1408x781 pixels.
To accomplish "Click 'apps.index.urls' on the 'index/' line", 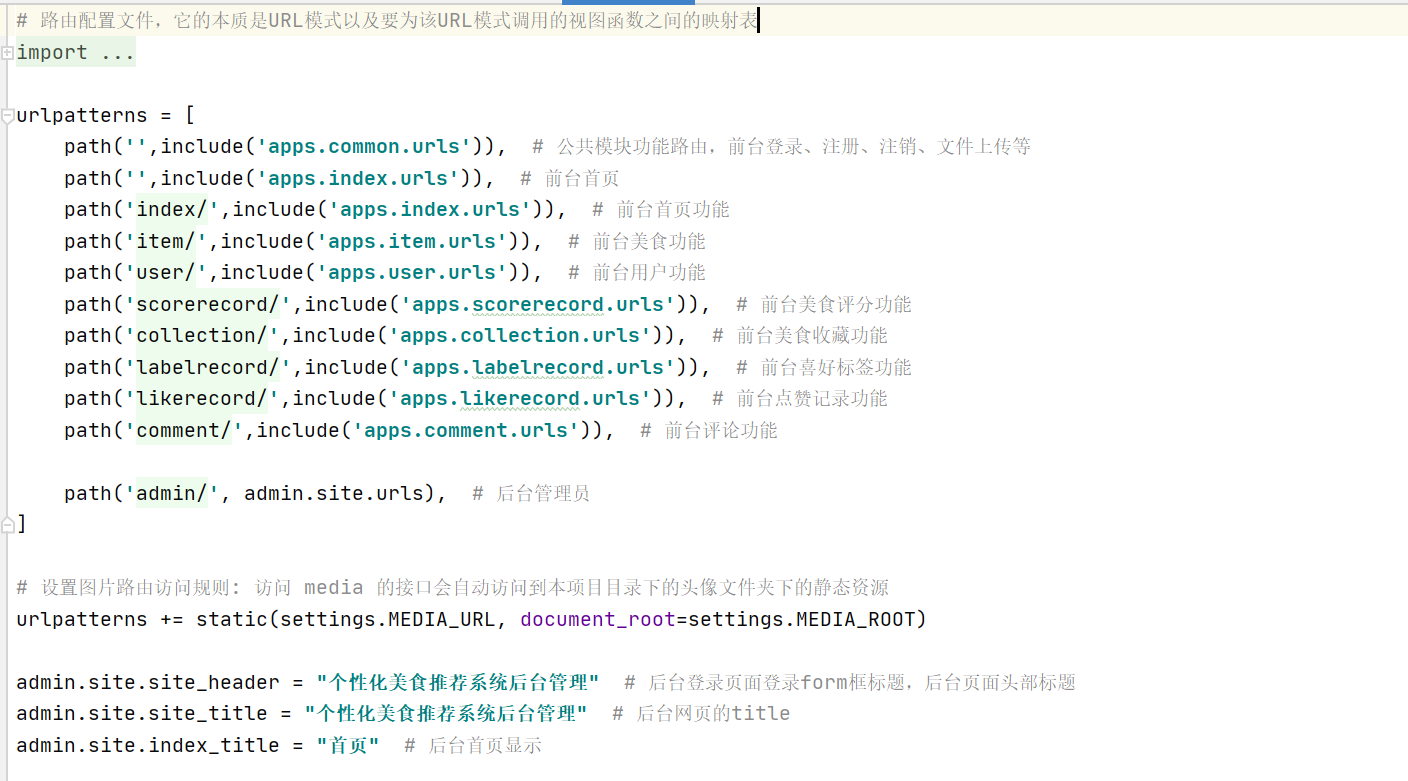I will click(436, 209).
